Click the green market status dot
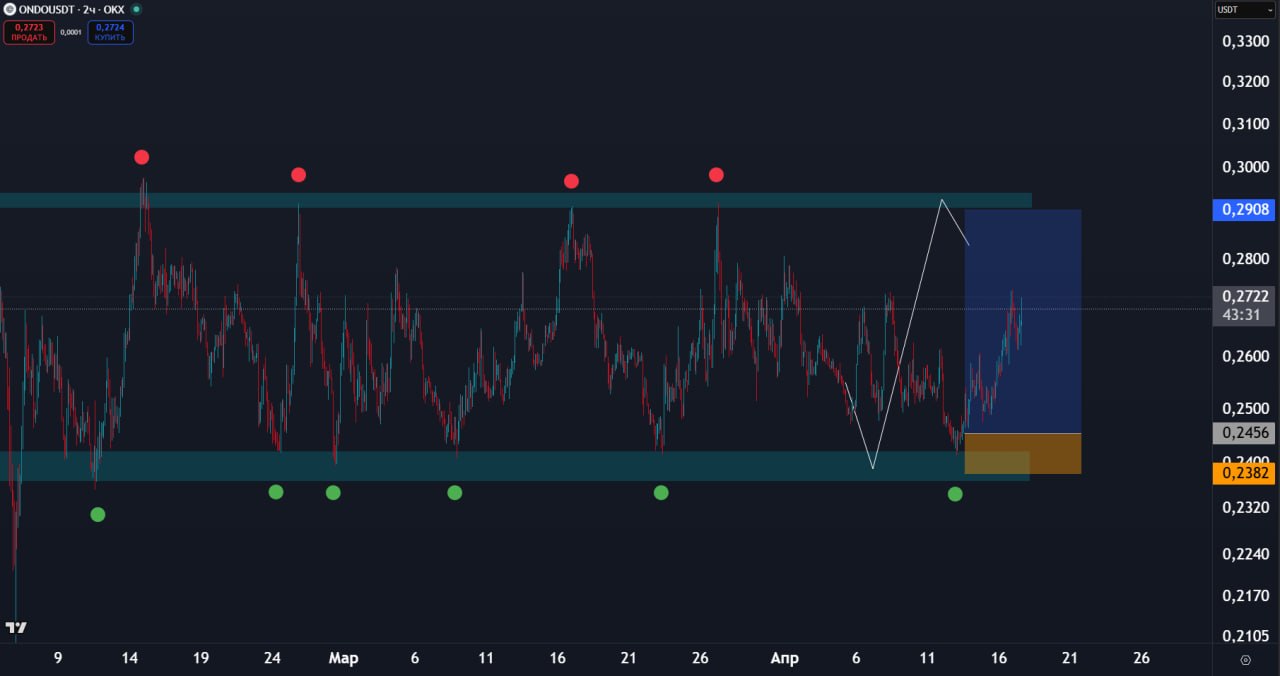The height and width of the screenshot is (676, 1280). [136, 9]
